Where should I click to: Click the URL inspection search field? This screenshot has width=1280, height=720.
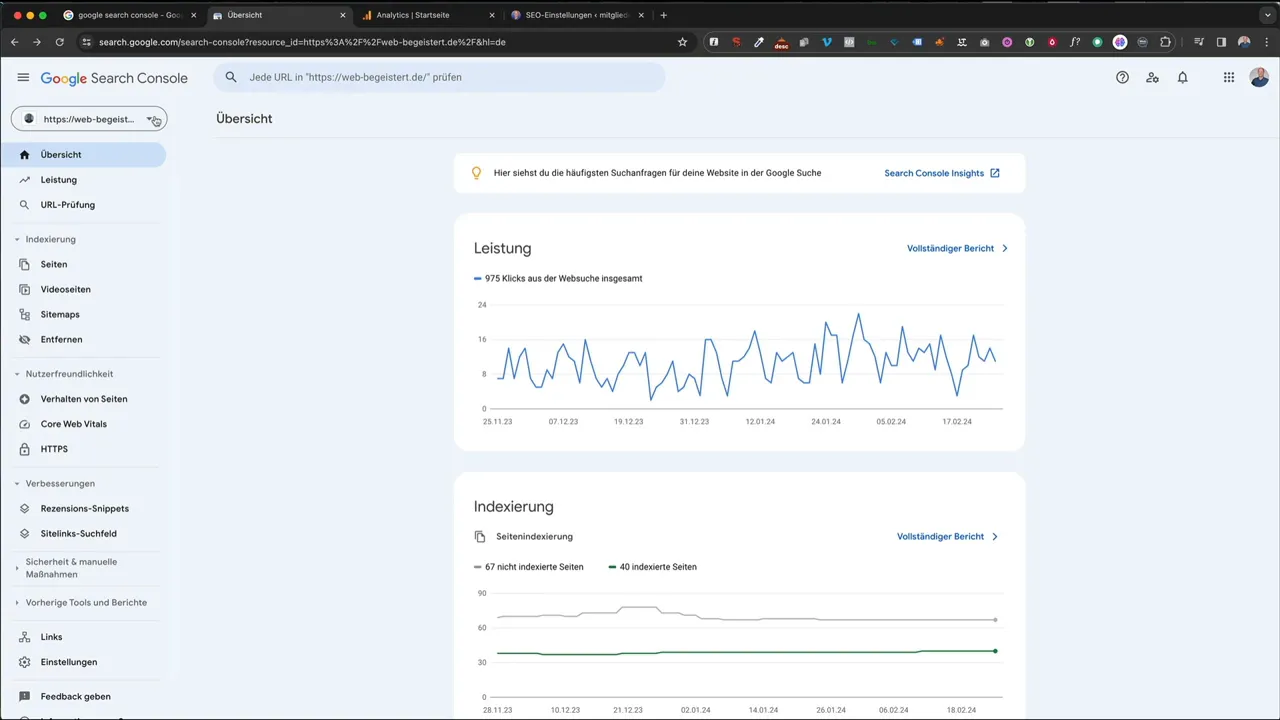440,77
